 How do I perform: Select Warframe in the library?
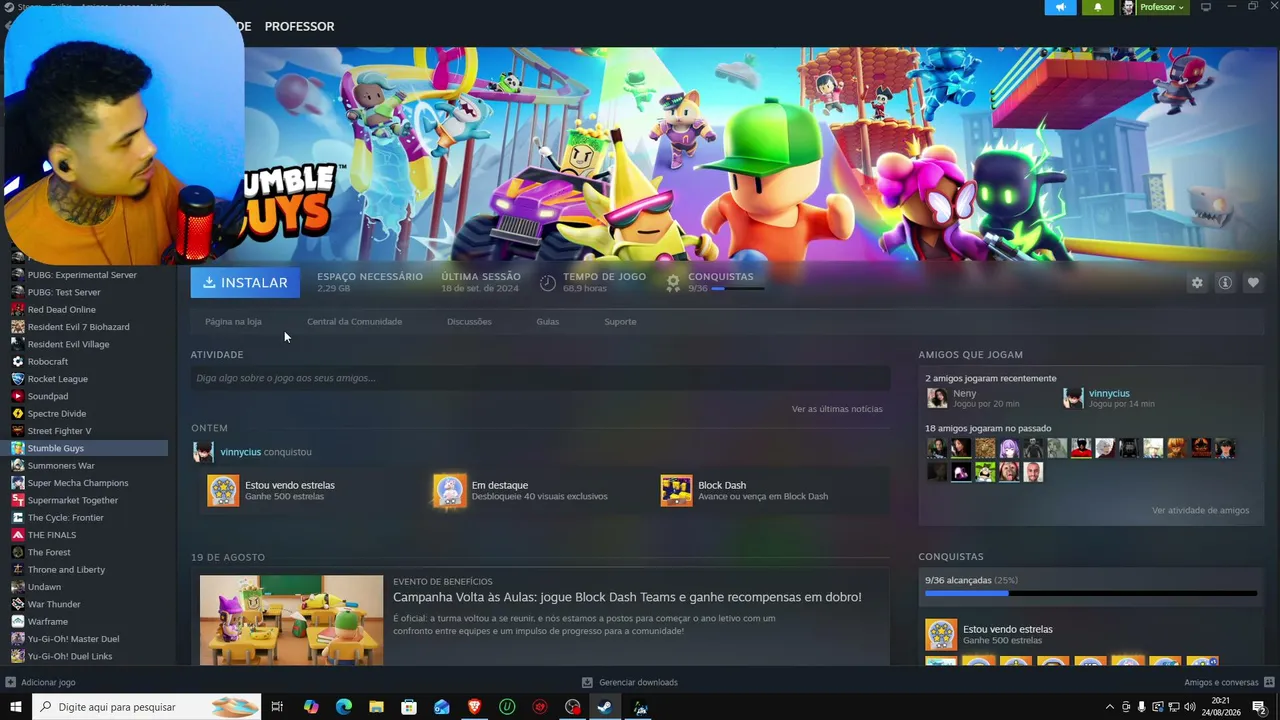coord(88,621)
